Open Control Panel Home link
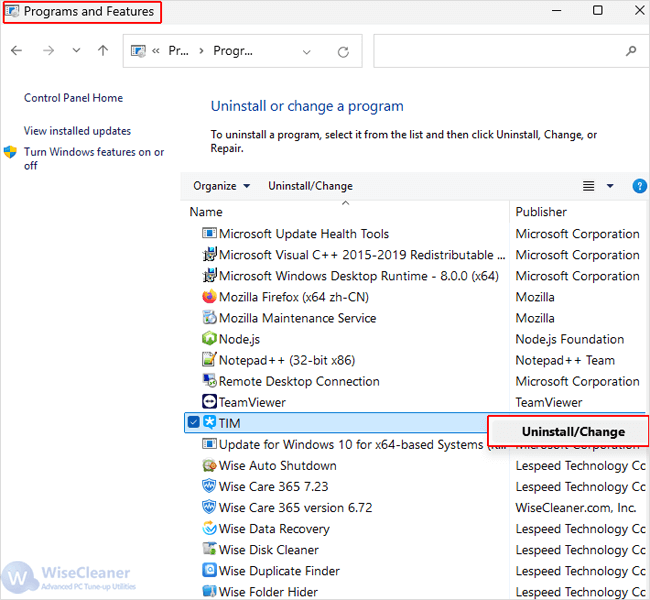This screenshot has width=650, height=600. (x=73, y=98)
